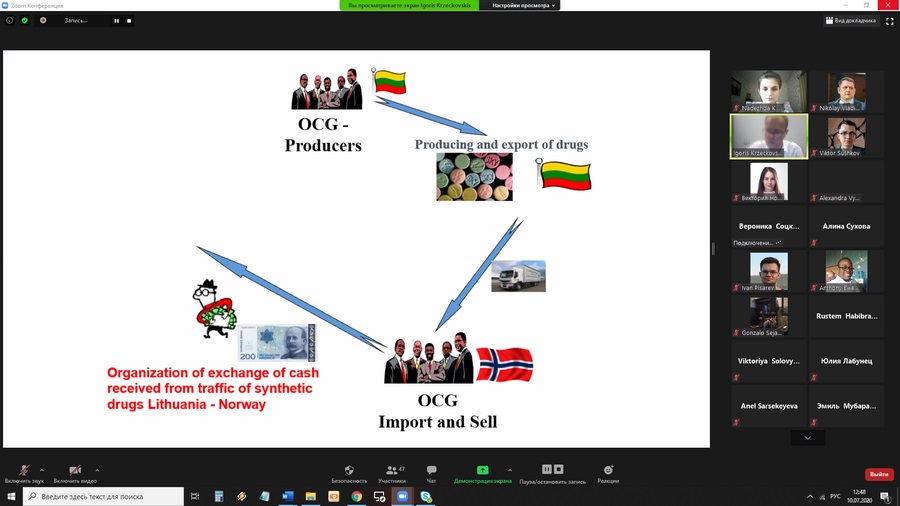The image size is (900, 506).
Task: Open the Чат chat panel
Action: tap(431, 474)
